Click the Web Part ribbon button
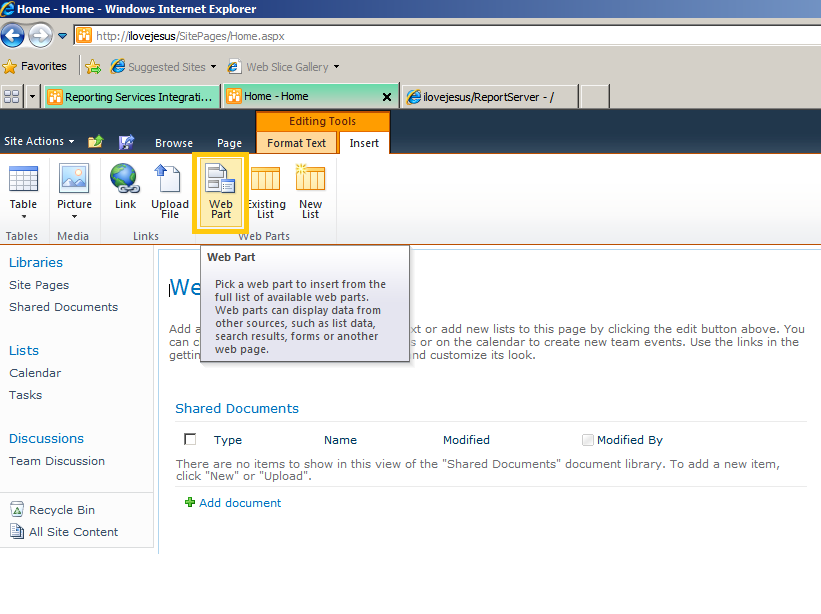 click(220, 193)
